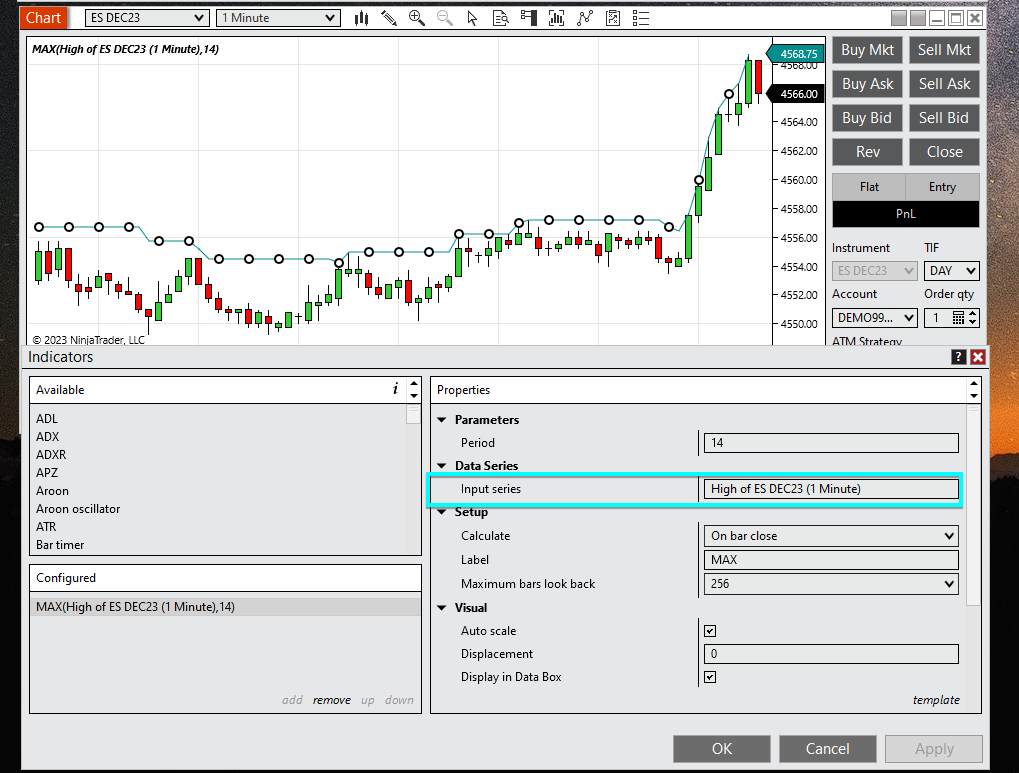Click the zoom out magnifier icon
Image resolution: width=1019 pixels, height=773 pixels.
(x=445, y=18)
